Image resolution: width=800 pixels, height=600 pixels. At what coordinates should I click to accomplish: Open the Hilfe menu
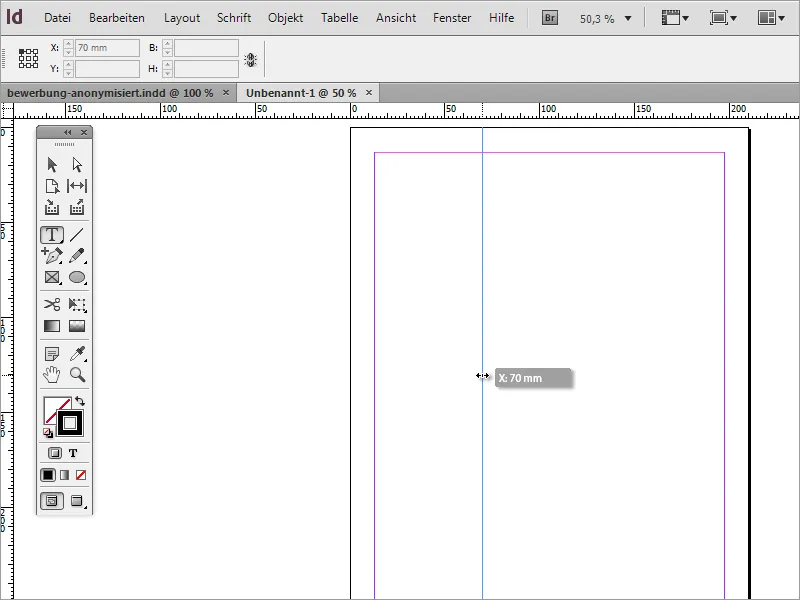(x=502, y=18)
